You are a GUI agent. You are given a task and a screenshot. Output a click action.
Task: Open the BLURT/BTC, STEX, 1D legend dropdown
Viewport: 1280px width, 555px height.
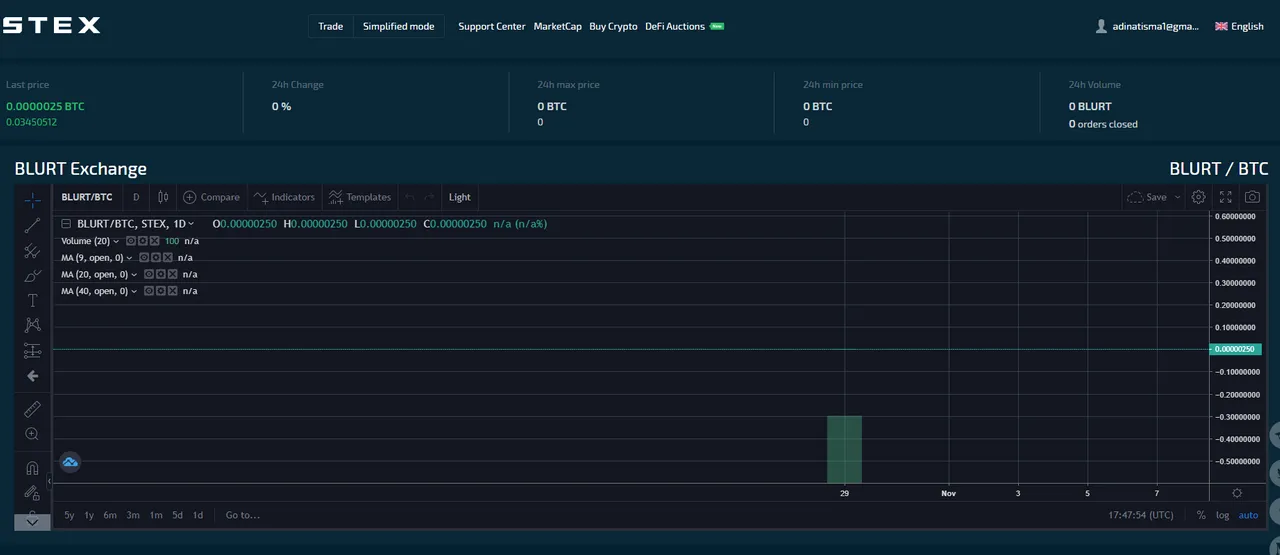click(x=191, y=224)
